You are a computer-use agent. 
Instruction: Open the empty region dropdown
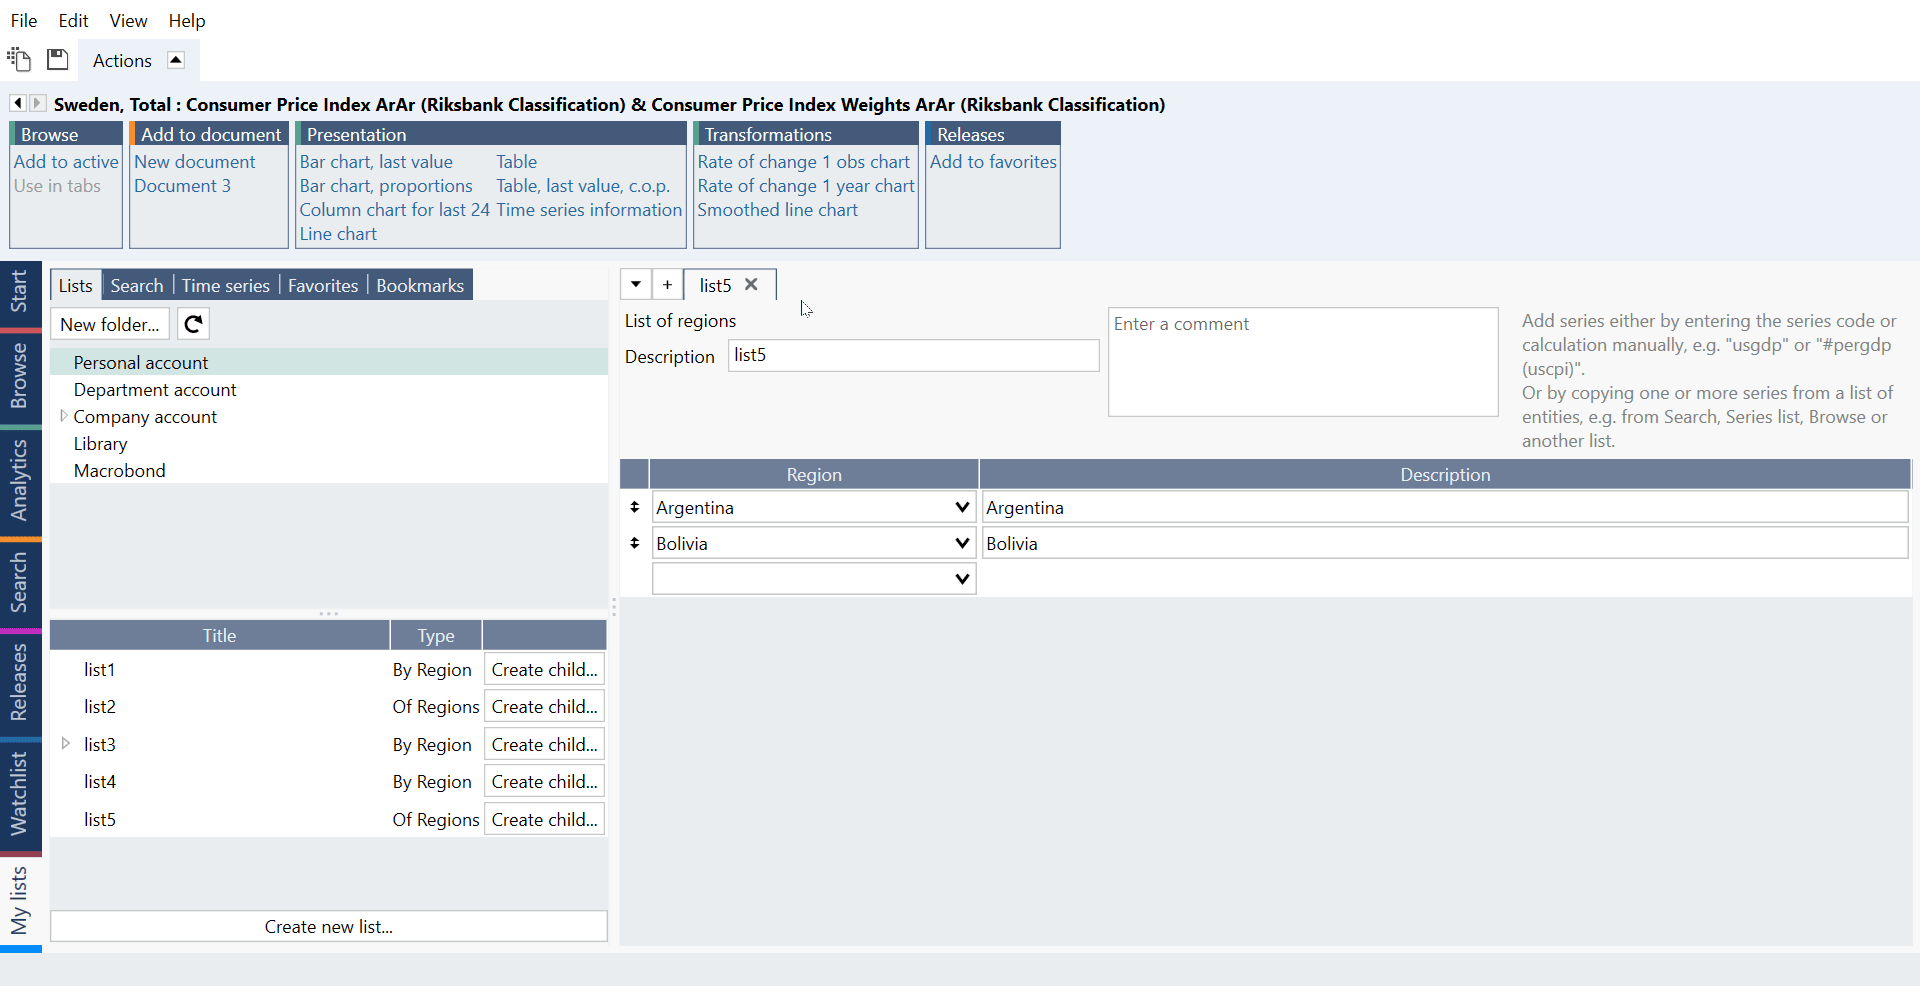pos(962,579)
